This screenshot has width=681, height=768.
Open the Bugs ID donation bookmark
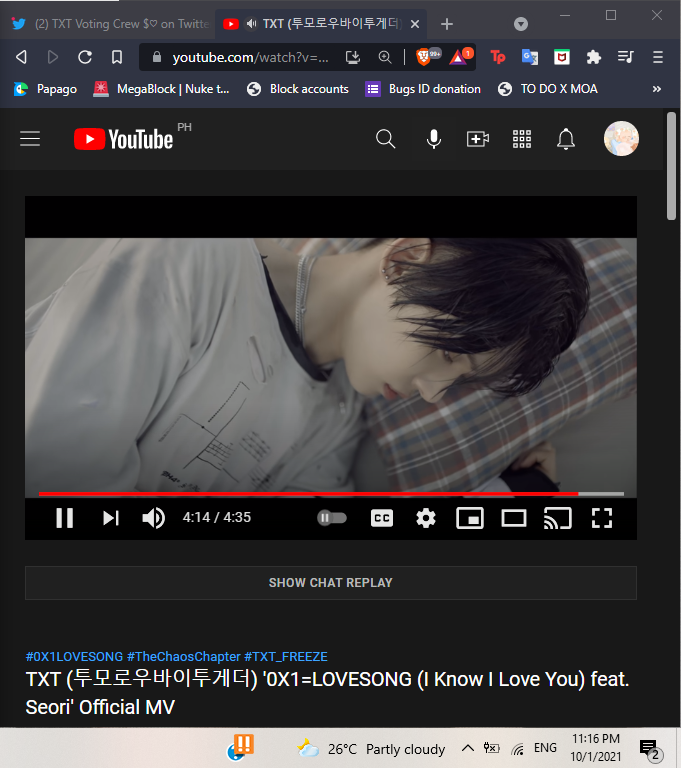[423, 89]
